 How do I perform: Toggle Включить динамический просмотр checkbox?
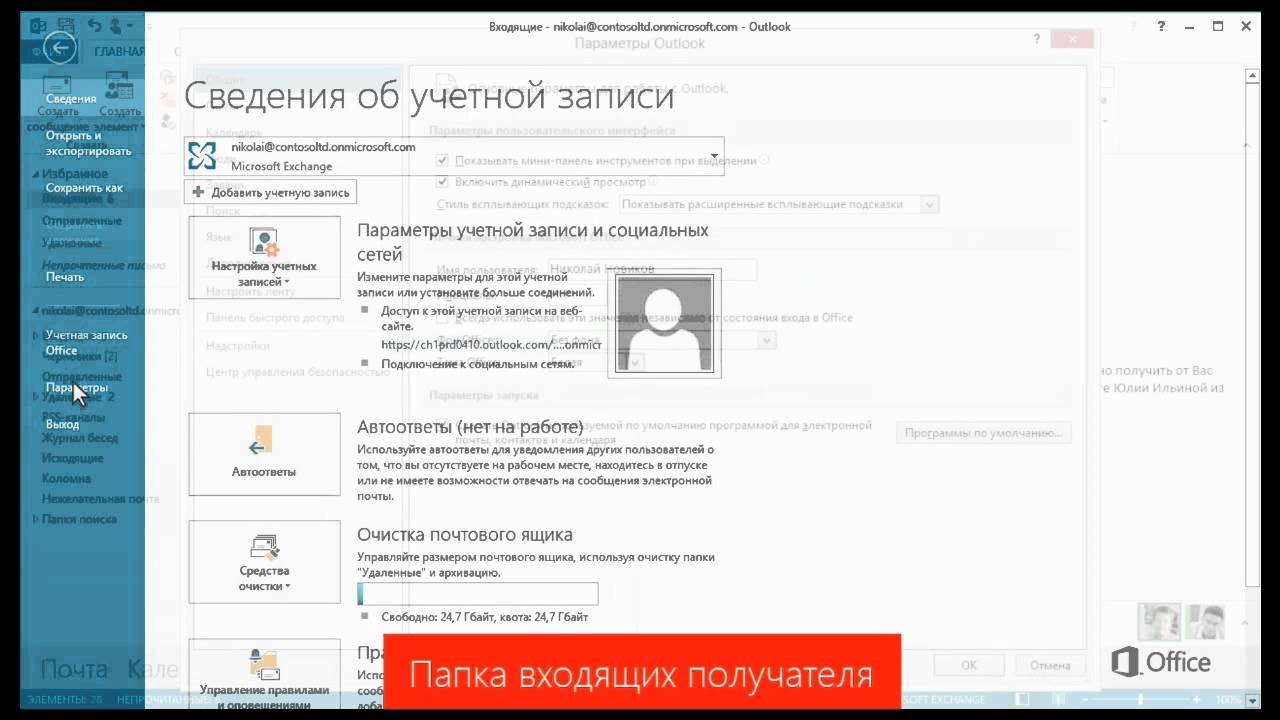point(442,182)
